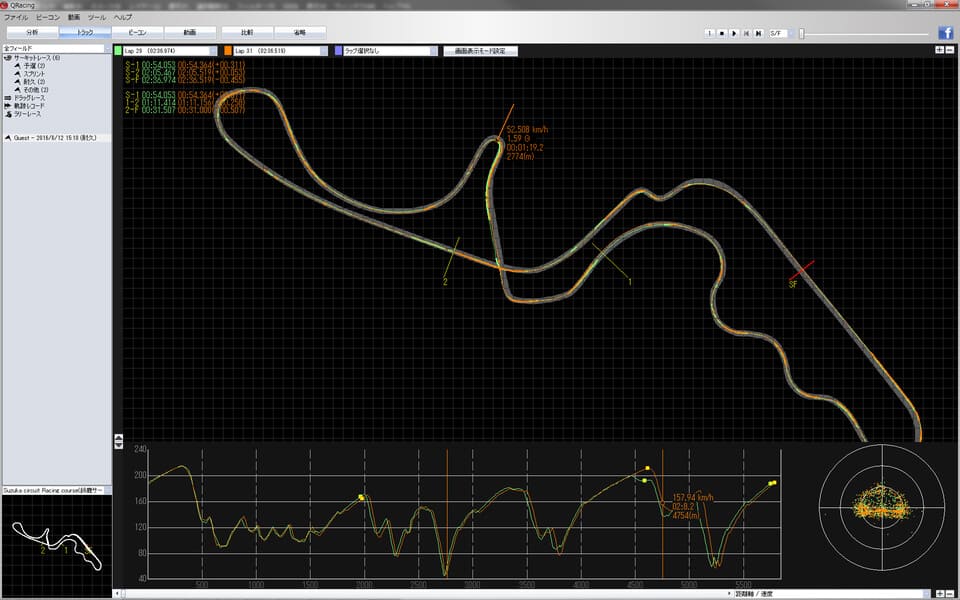The width and height of the screenshot is (960, 600).
Task: Open the 全フィールド field dropdown
Action: click(56, 48)
